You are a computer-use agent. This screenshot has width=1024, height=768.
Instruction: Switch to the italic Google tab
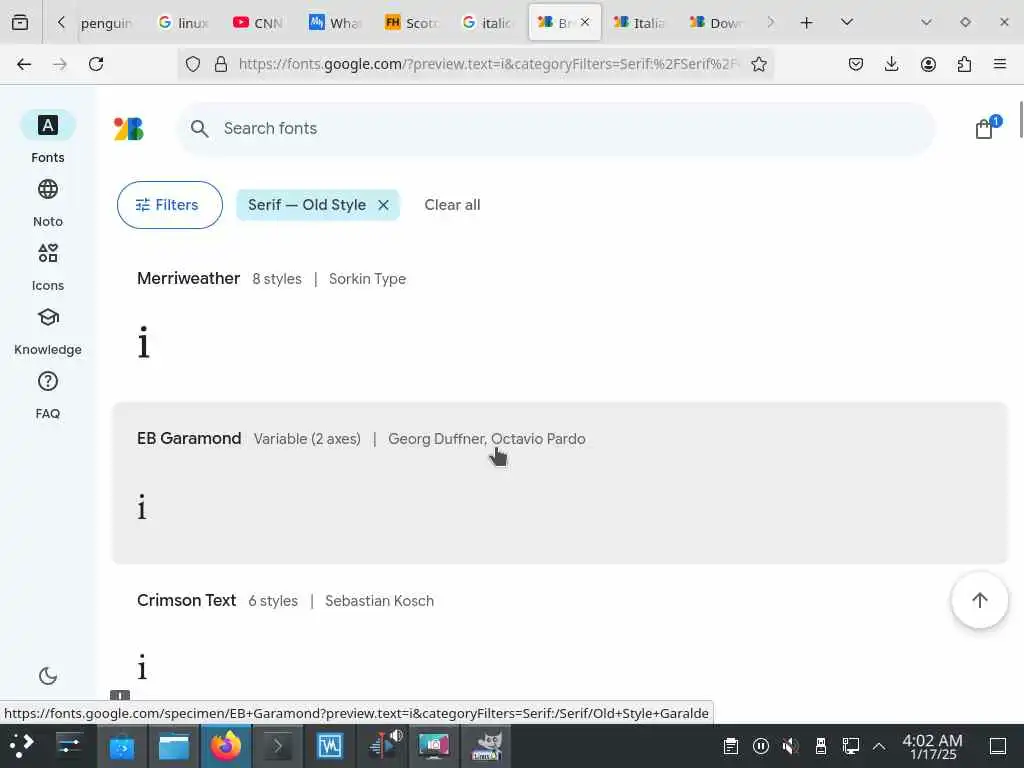487,23
